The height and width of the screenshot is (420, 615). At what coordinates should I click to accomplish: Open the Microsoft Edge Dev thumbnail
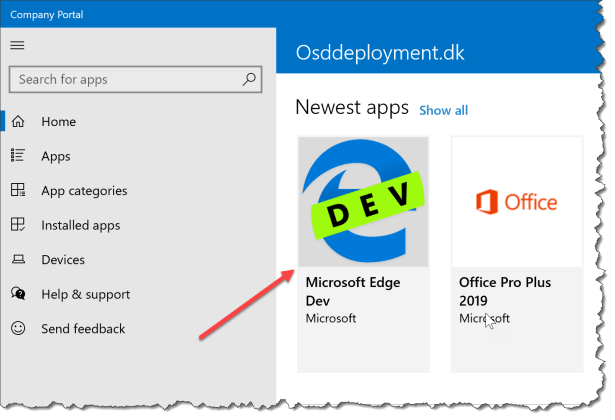click(364, 202)
